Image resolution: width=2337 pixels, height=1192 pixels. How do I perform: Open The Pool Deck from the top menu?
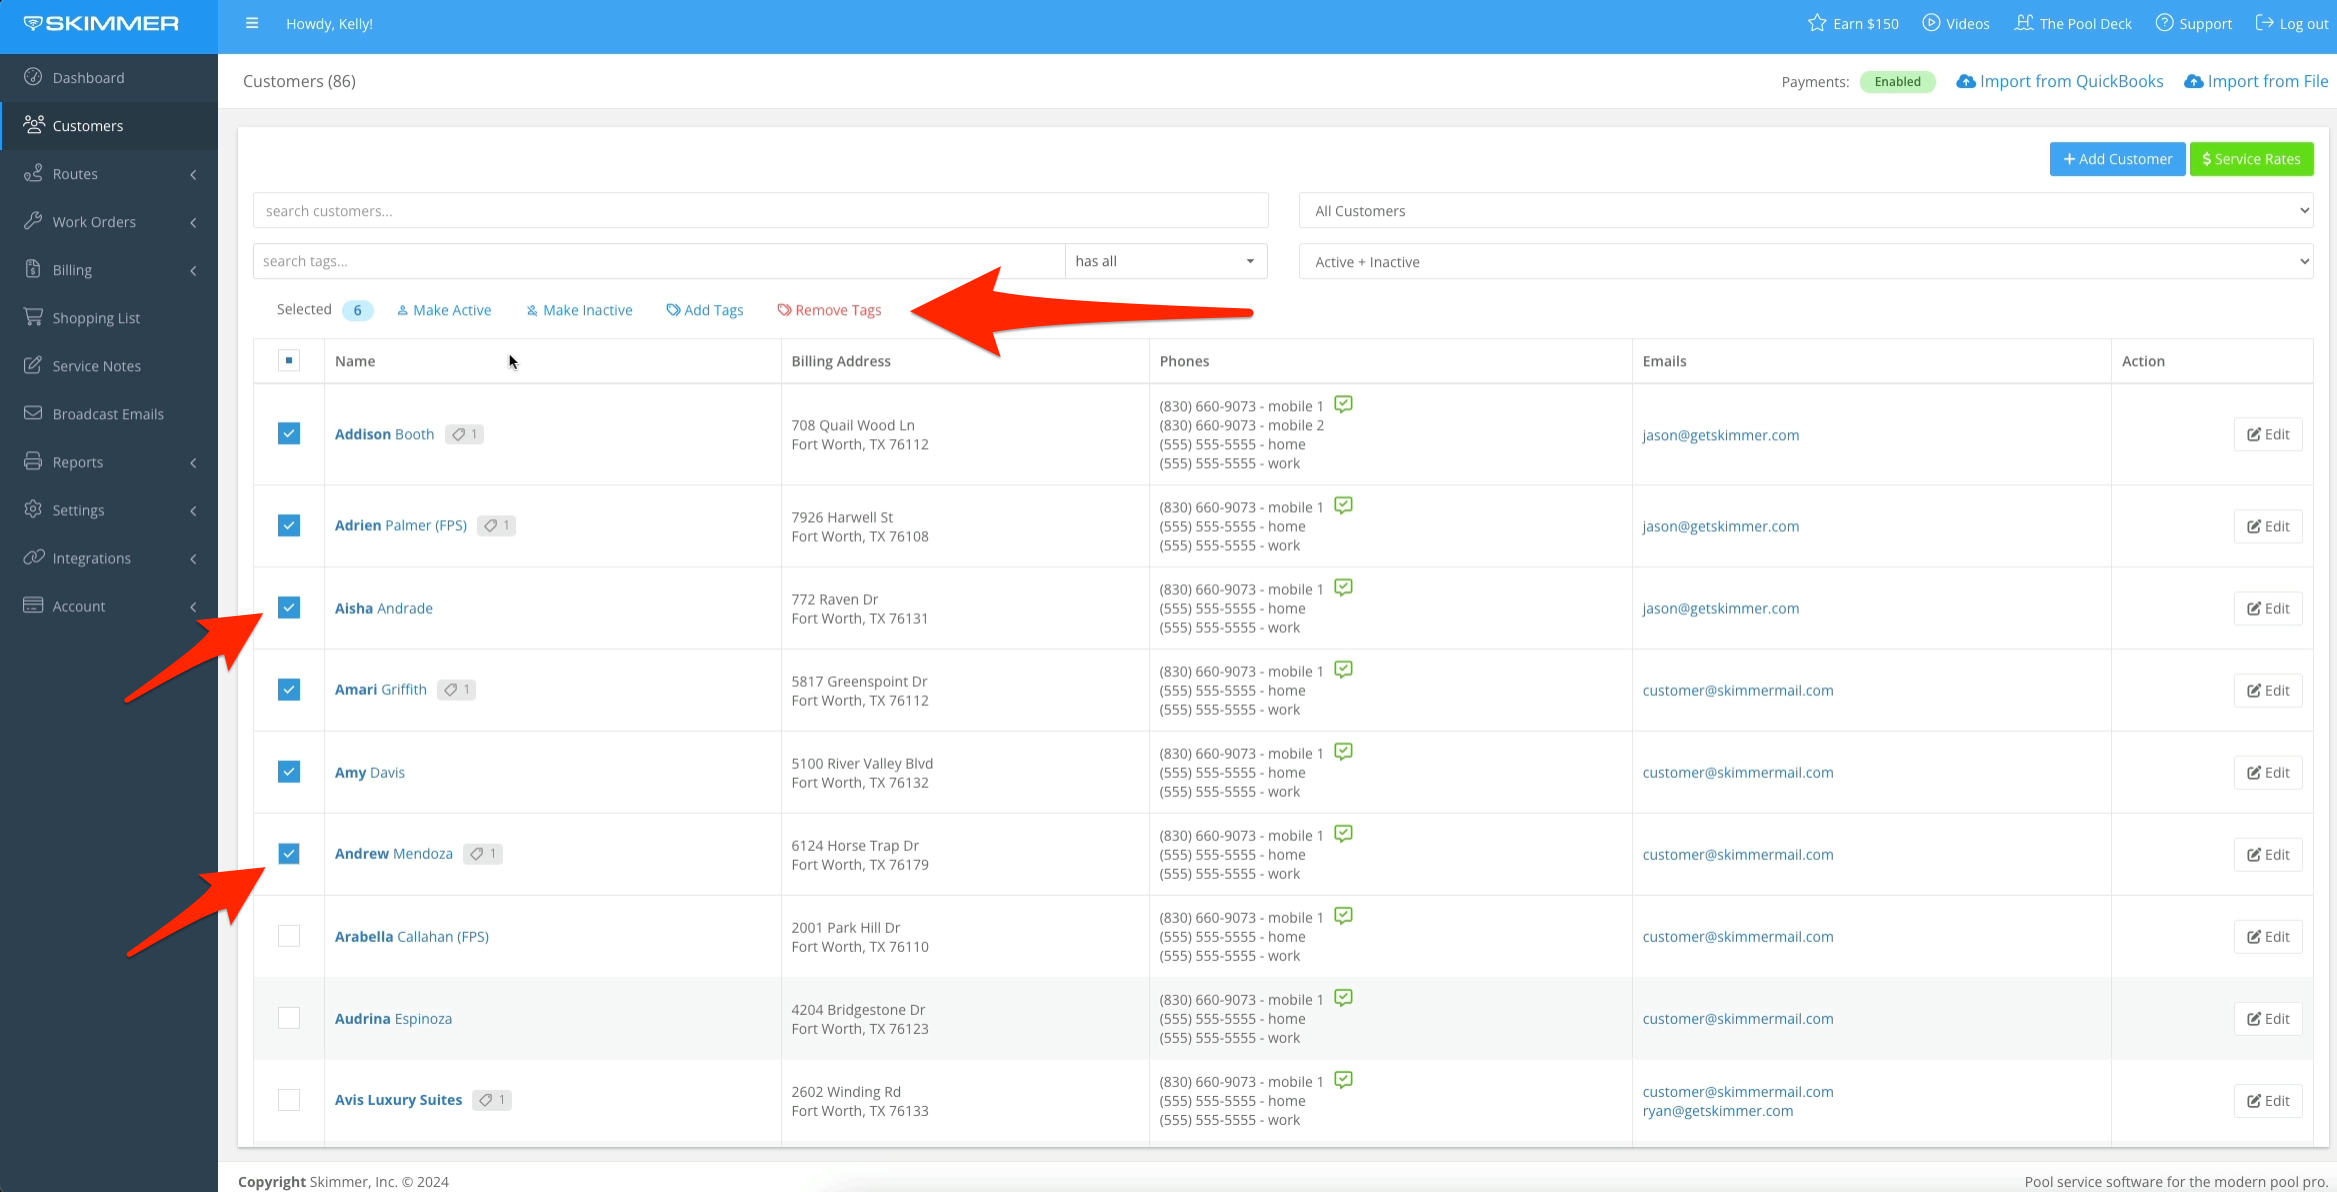(x=2072, y=23)
